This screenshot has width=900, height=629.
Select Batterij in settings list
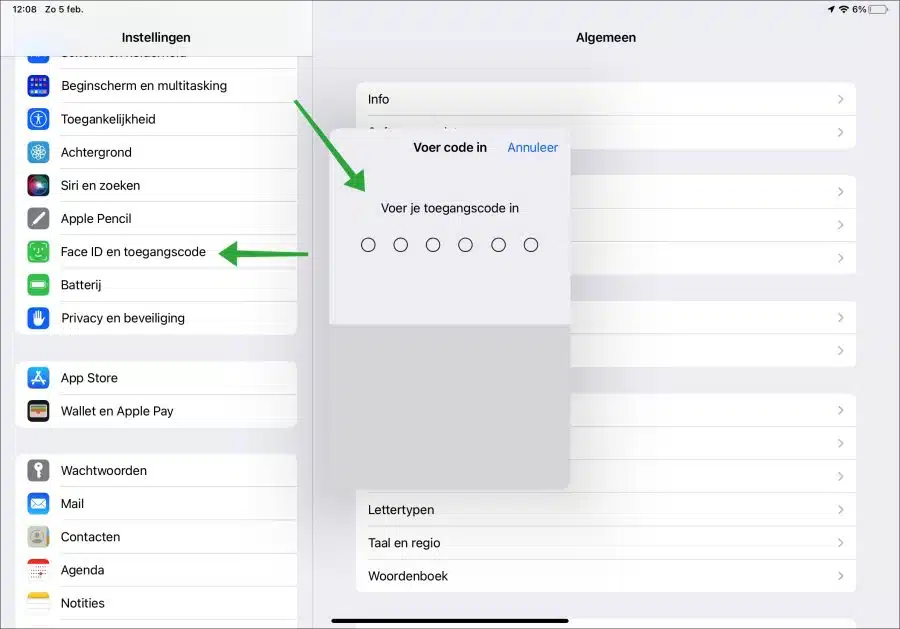(x=156, y=285)
